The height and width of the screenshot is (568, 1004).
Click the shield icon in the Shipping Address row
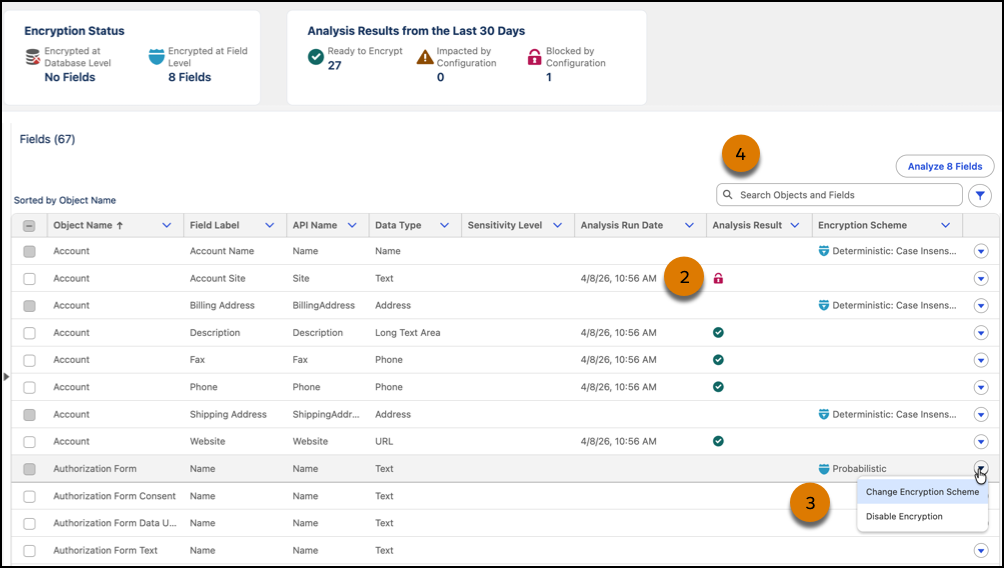824,414
